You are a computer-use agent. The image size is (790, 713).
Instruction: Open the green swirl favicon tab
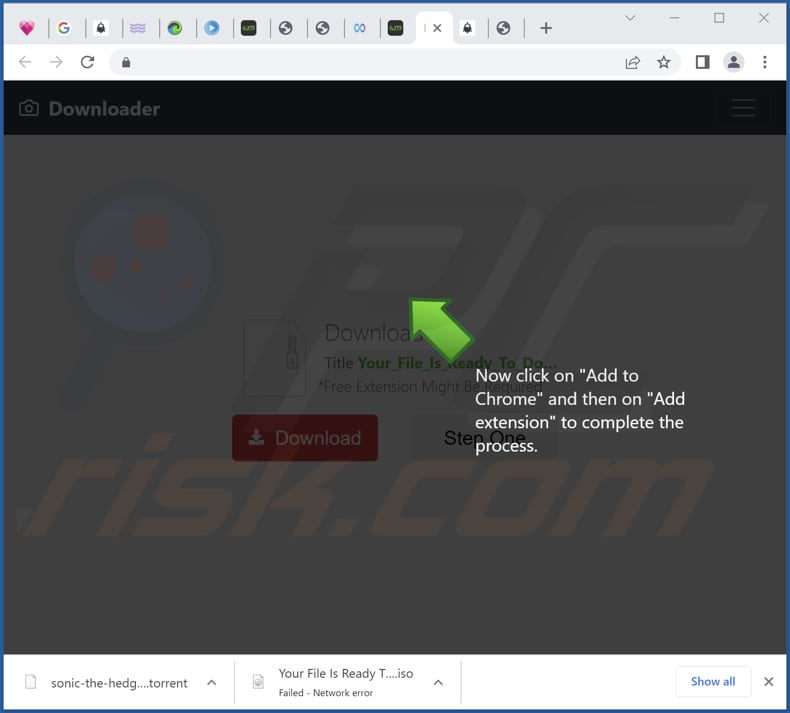[175, 28]
